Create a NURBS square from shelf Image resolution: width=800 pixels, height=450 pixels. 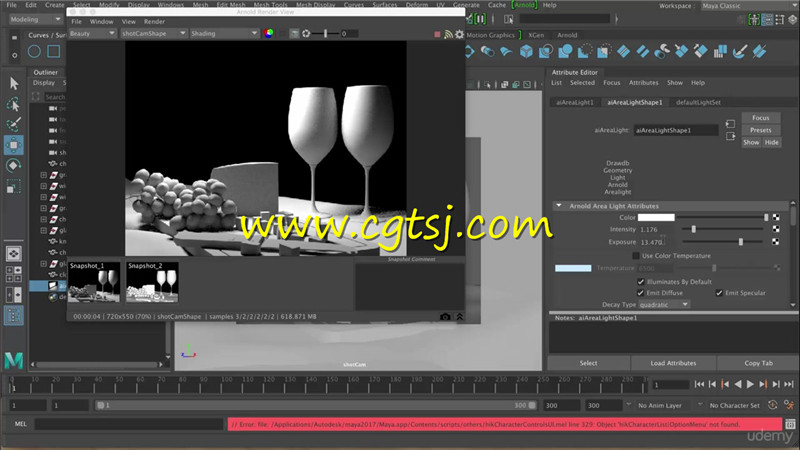click(54, 52)
